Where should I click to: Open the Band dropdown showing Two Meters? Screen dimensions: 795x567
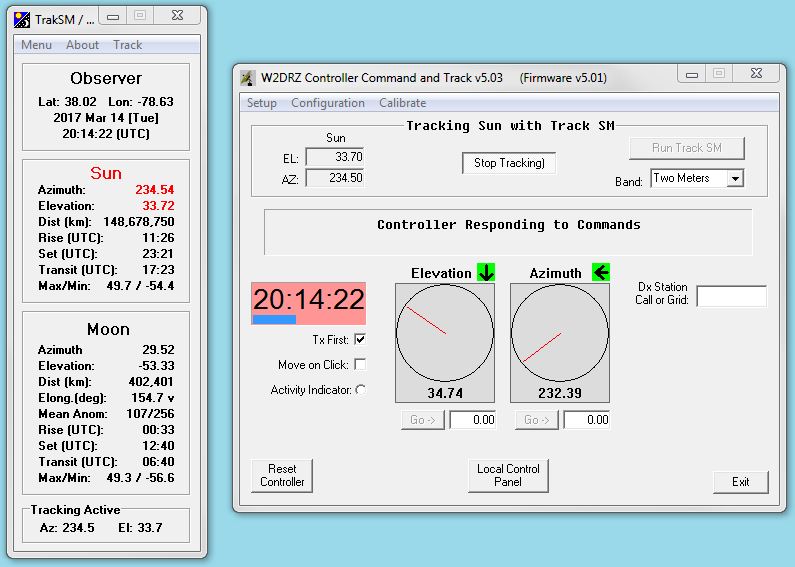[x=735, y=179]
